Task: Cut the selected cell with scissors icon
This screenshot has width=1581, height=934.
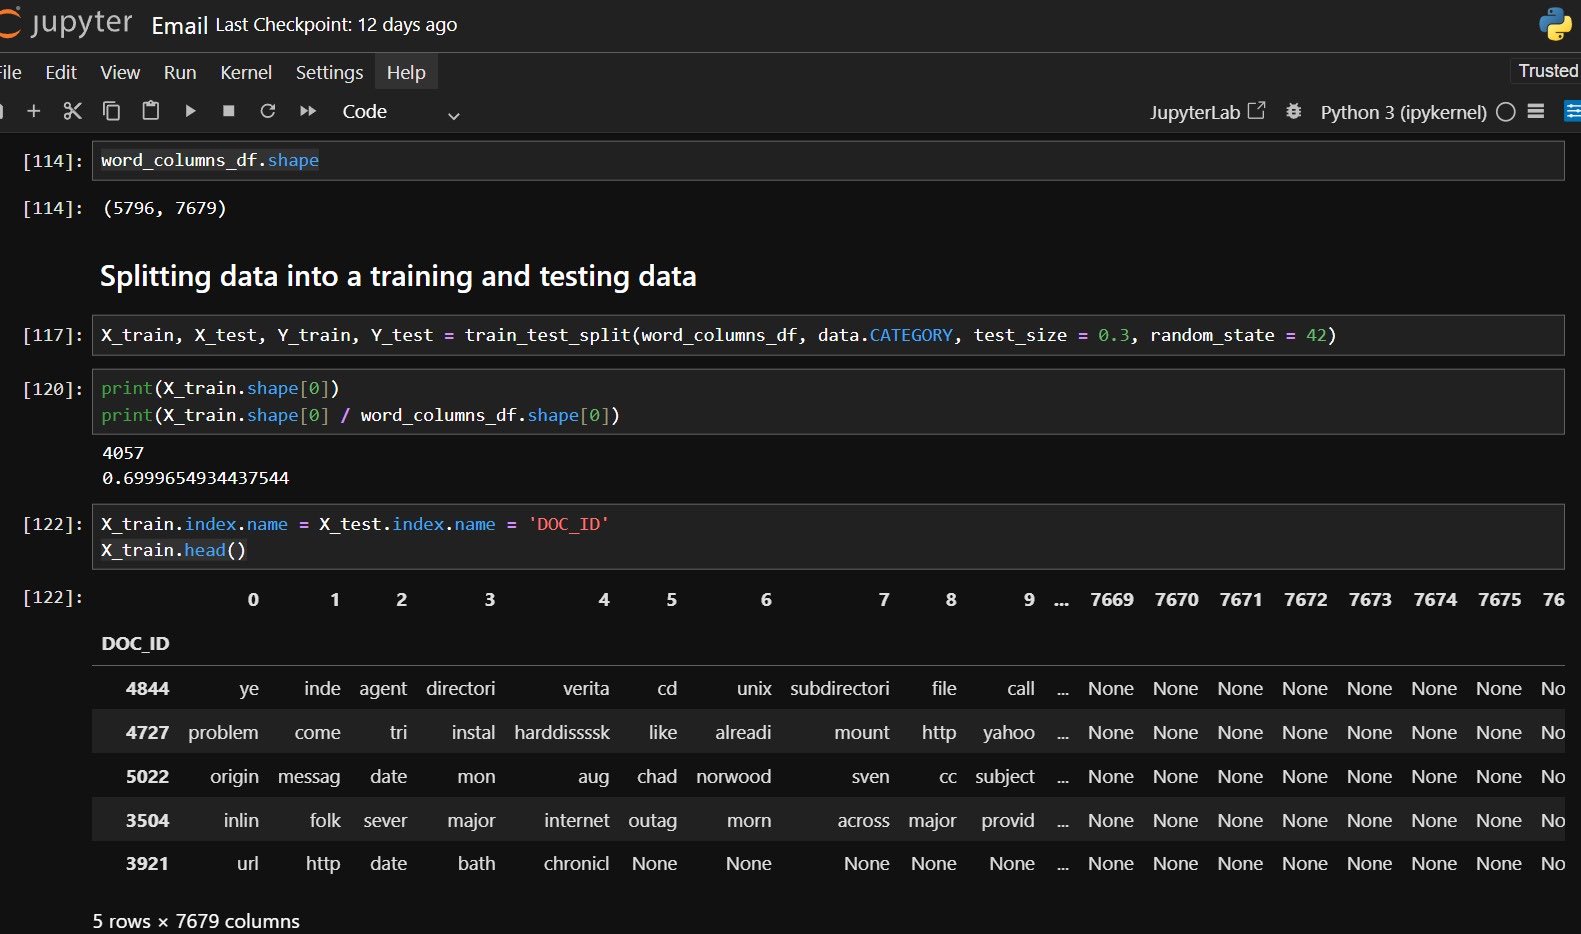Action: pyautogui.click(x=72, y=111)
